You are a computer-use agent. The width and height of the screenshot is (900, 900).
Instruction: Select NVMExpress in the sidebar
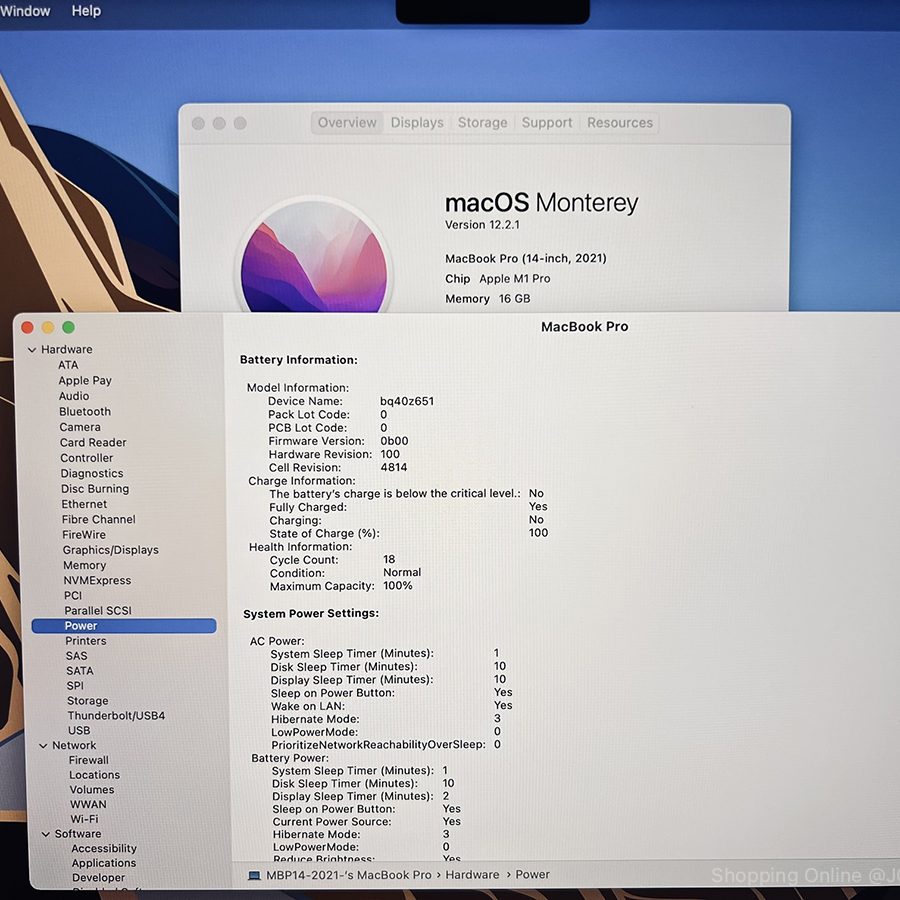(x=97, y=580)
